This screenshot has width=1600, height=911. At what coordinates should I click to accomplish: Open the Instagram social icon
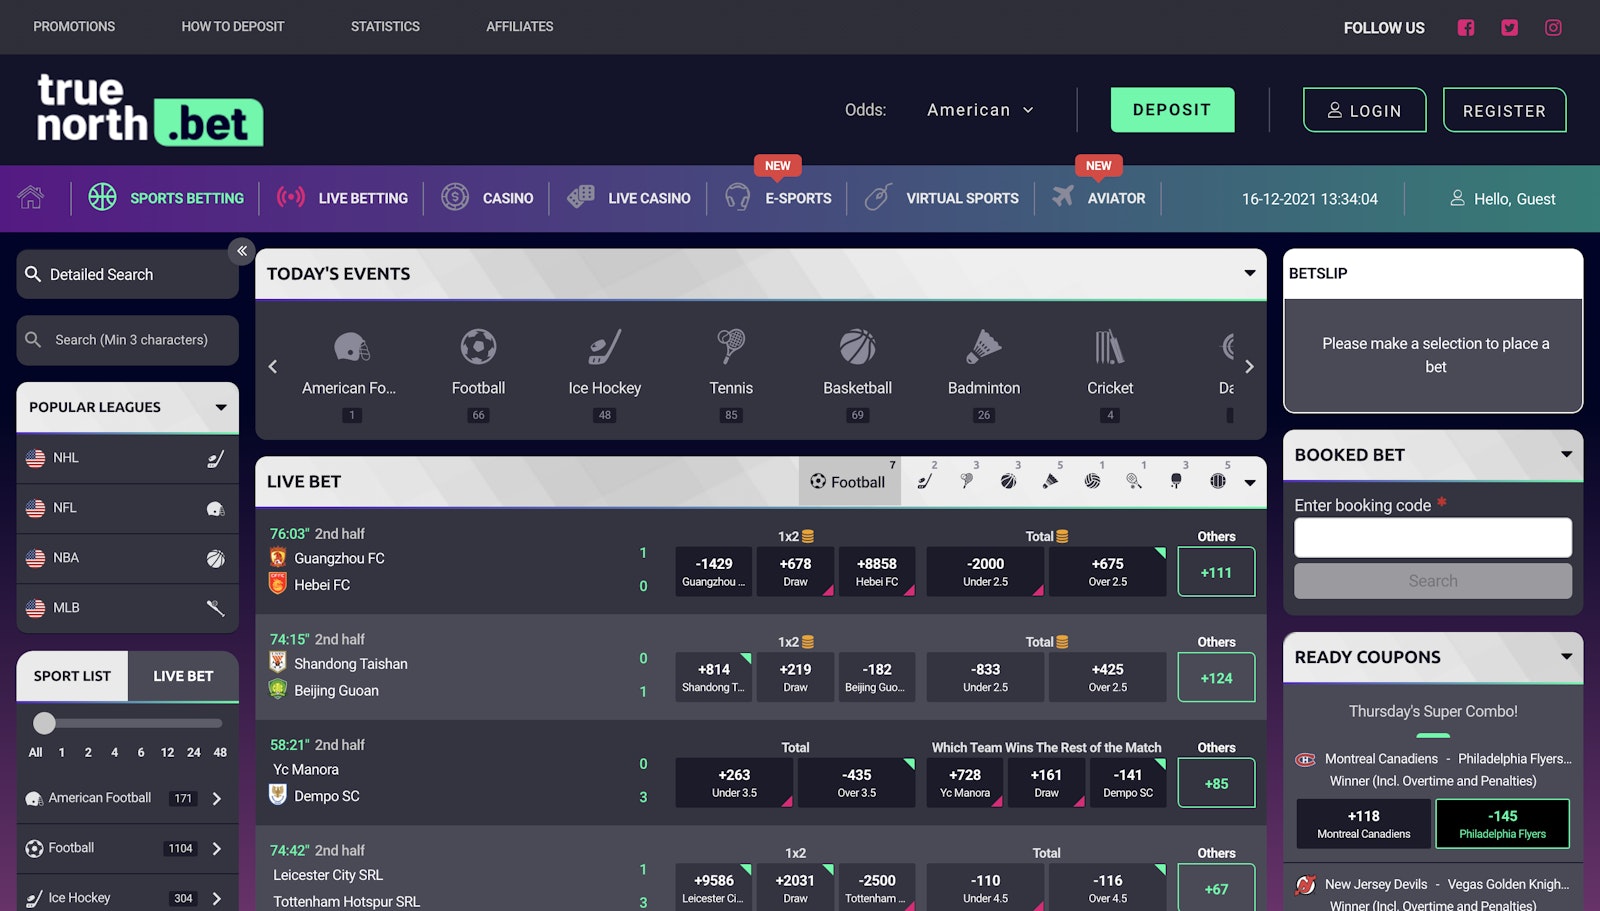[1553, 28]
